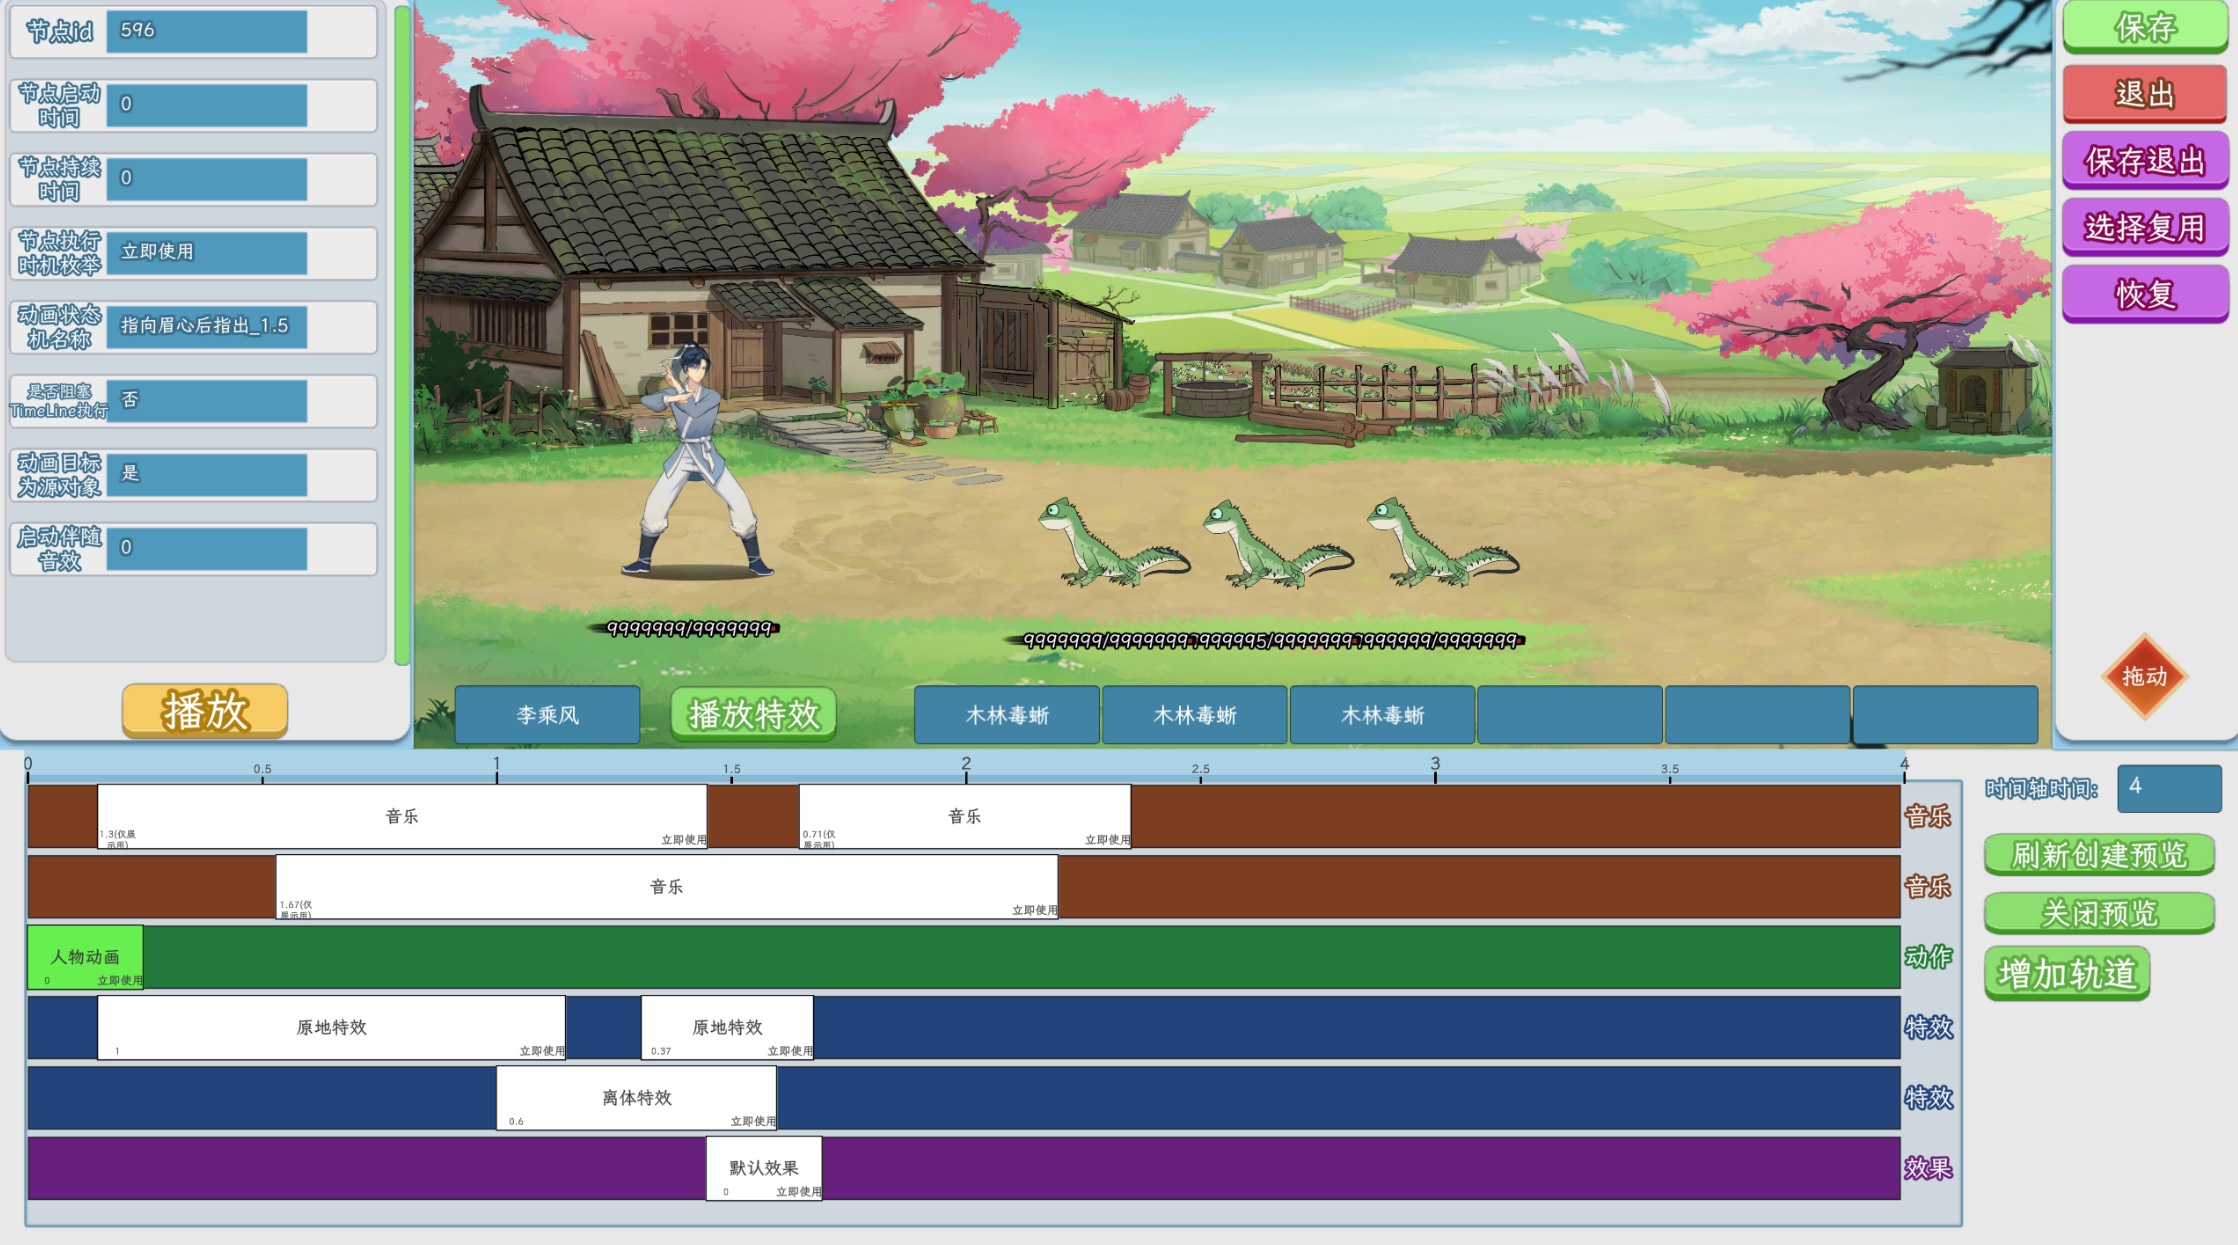Click the 效果 track label
This screenshot has height=1245, width=2238.
point(1928,1168)
